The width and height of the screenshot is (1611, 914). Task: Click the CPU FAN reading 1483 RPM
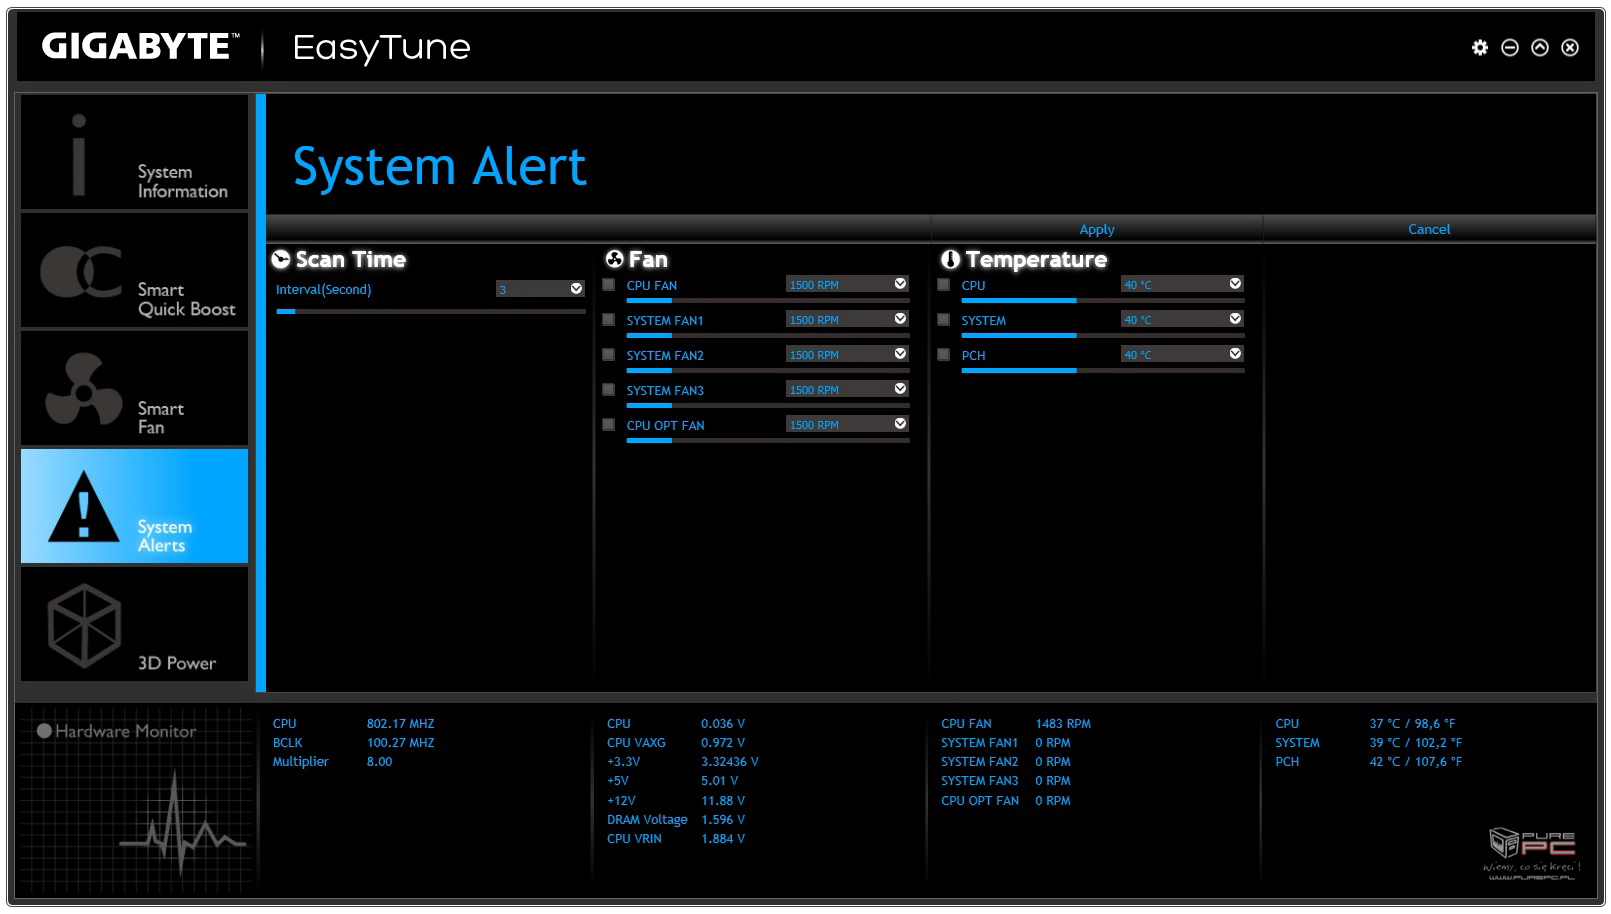[1063, 723]
